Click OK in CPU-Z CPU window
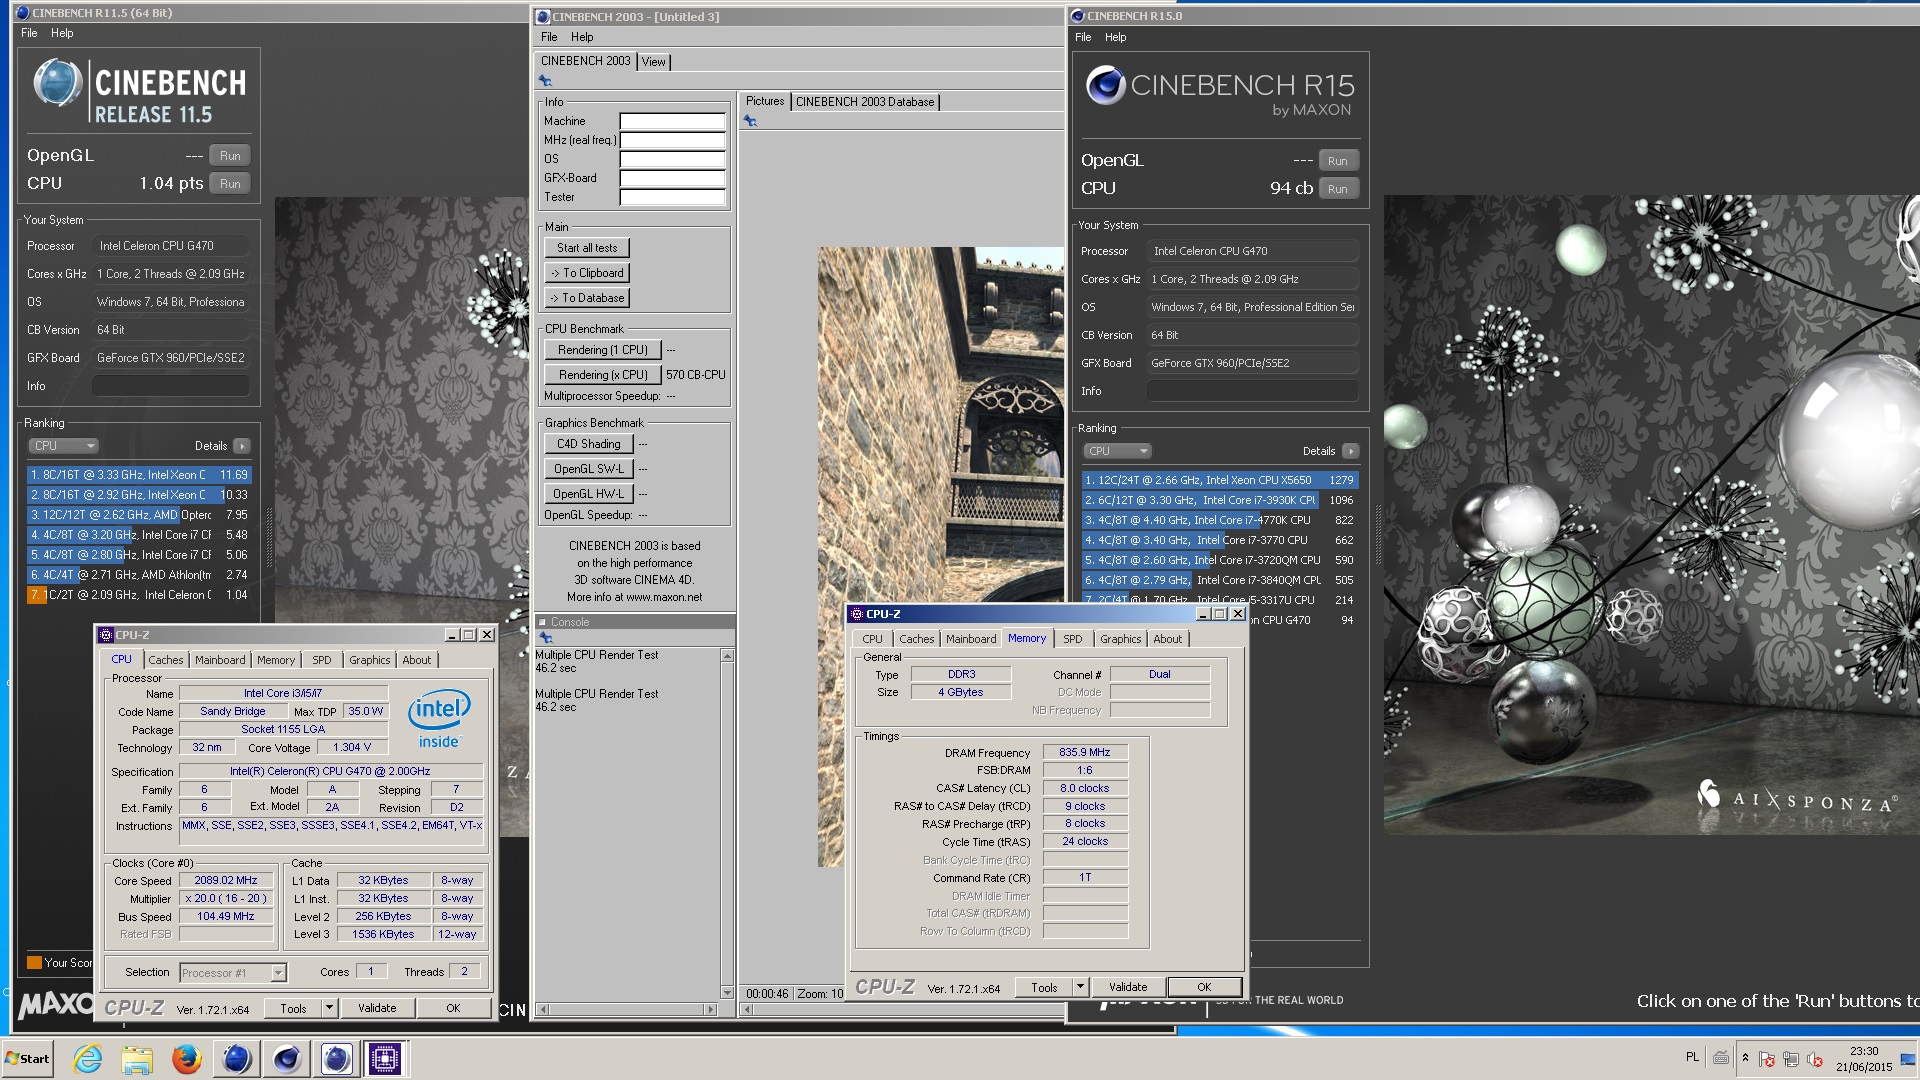 (x=453, y=1008)
